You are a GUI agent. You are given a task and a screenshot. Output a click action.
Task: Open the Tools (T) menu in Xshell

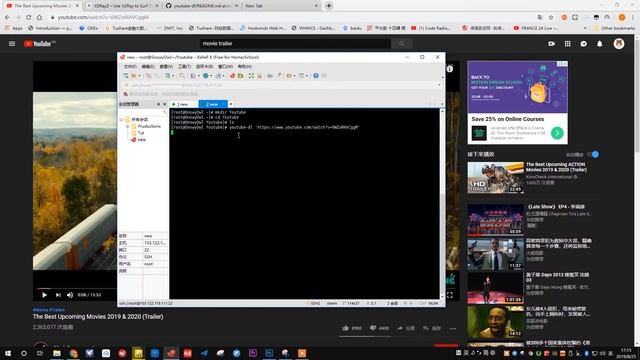pos(184,66)
